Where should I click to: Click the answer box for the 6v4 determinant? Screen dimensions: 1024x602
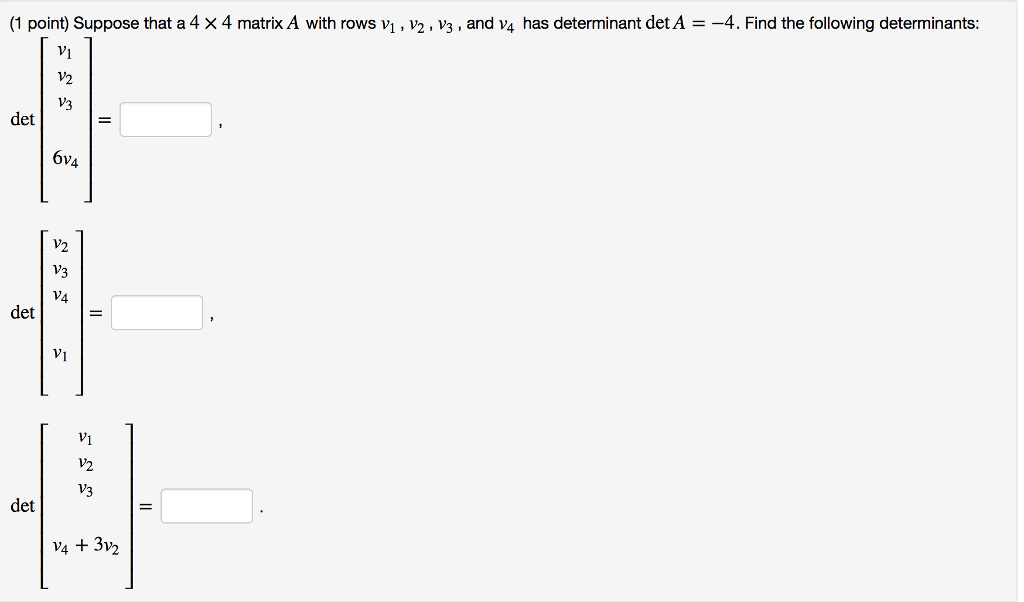point(165,119)
